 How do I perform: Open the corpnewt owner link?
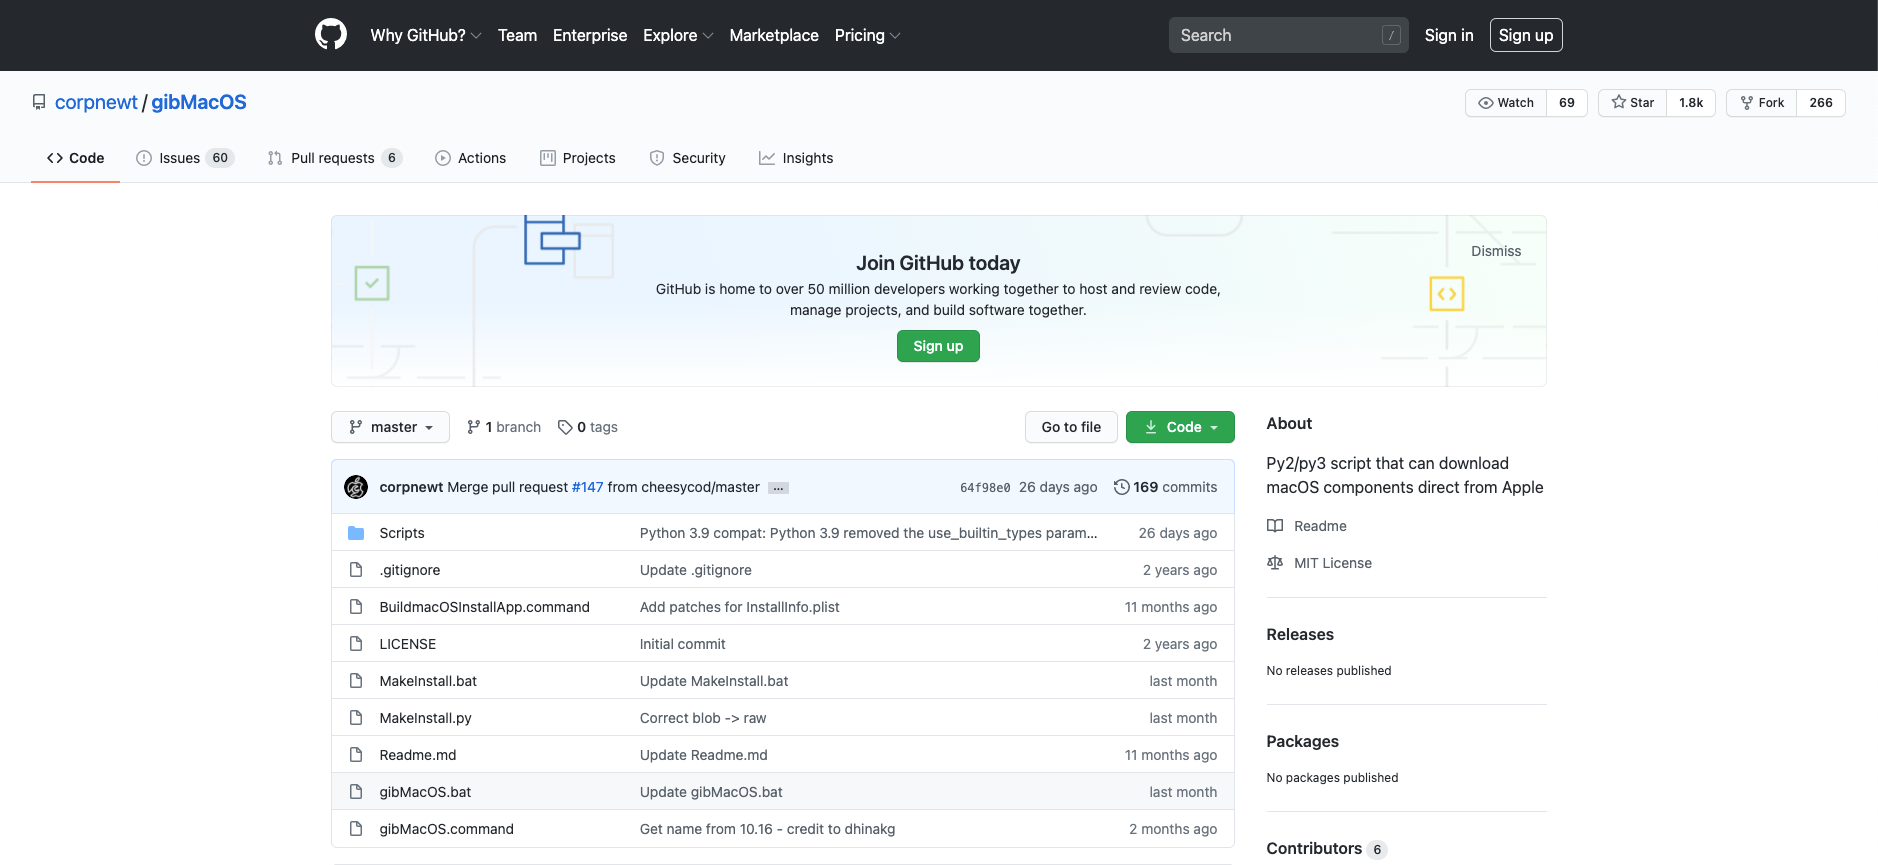click(96, 102)
